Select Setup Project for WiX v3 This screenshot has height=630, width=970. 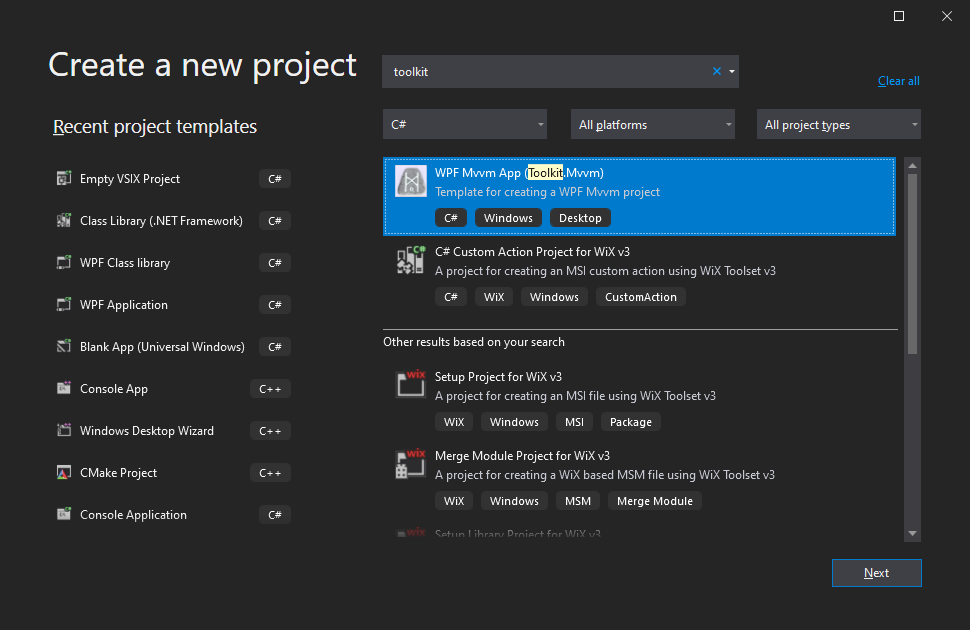pos(639,400)
